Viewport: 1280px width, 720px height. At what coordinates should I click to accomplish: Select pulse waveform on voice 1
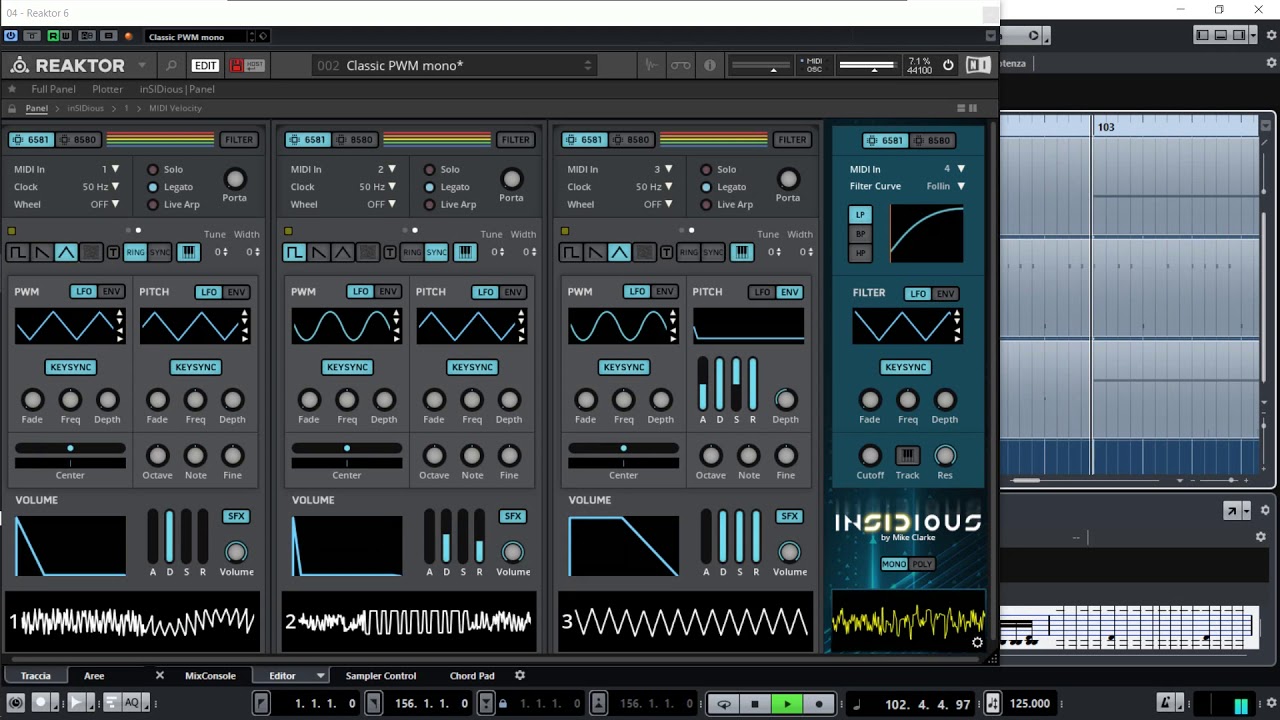pos(17,252)
